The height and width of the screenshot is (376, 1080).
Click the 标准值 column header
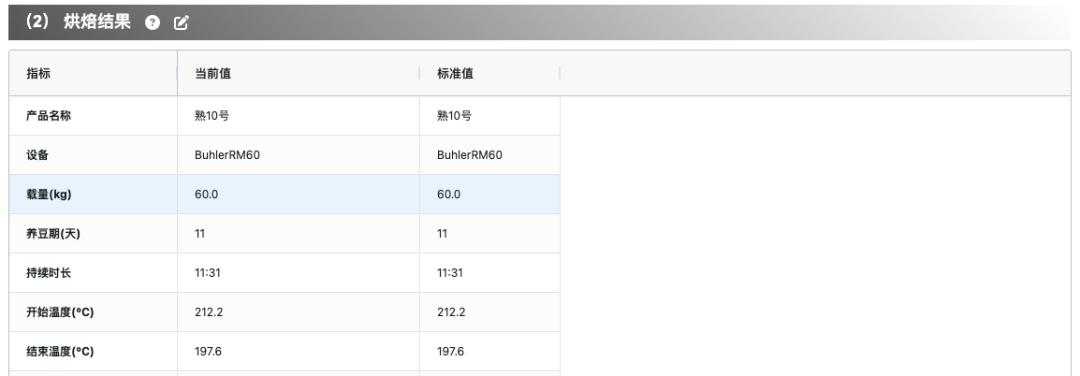pos(455,74)
